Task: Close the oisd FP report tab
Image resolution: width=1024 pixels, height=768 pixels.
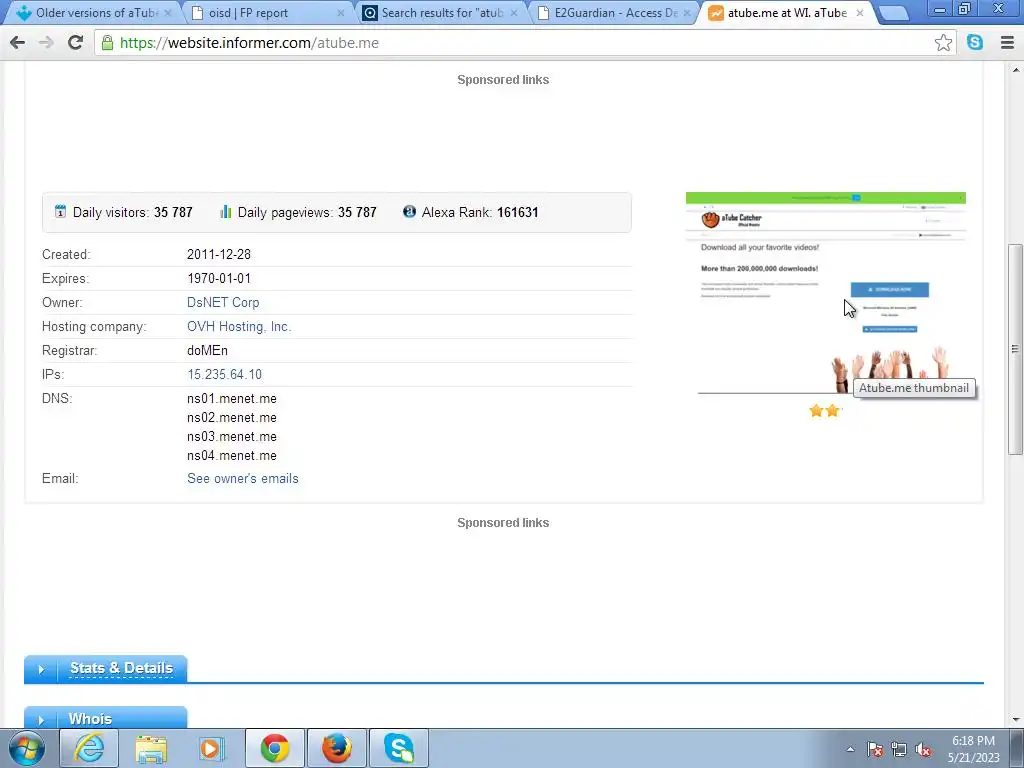Action: point(340,12)
